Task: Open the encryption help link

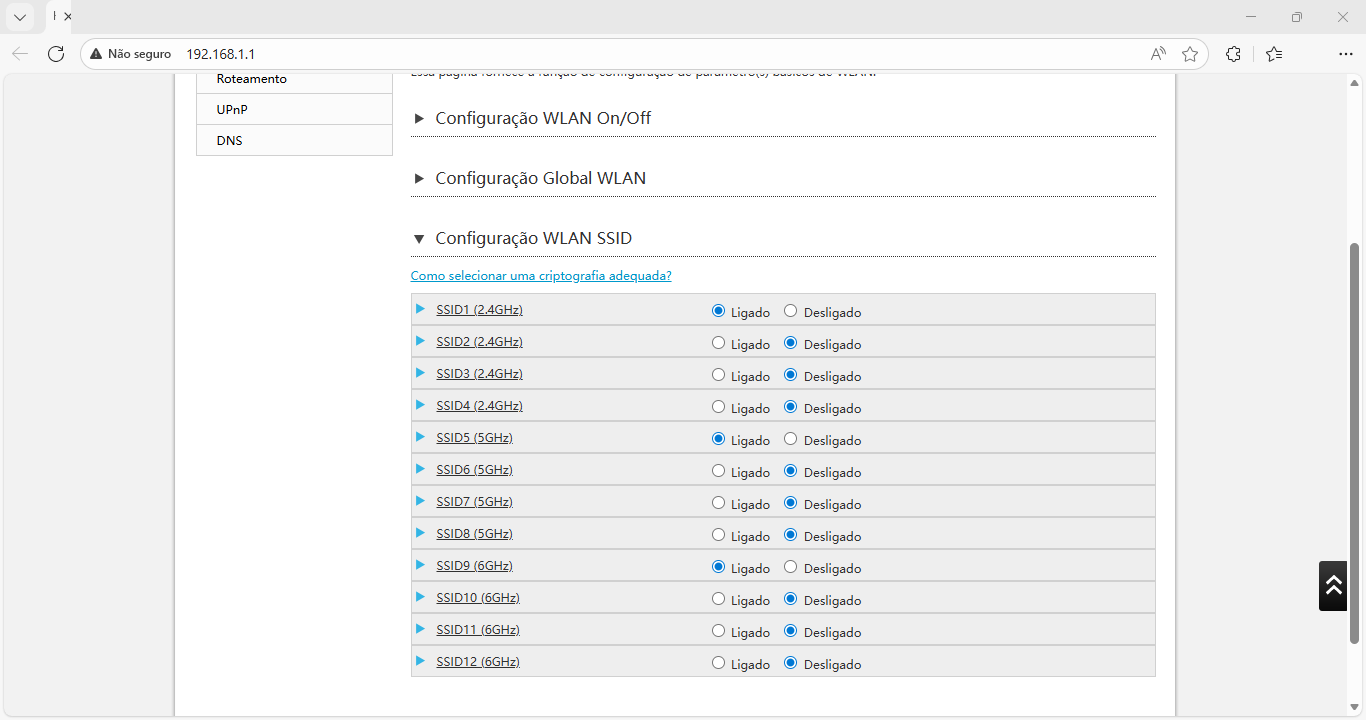Action: [x=540, y=275]
